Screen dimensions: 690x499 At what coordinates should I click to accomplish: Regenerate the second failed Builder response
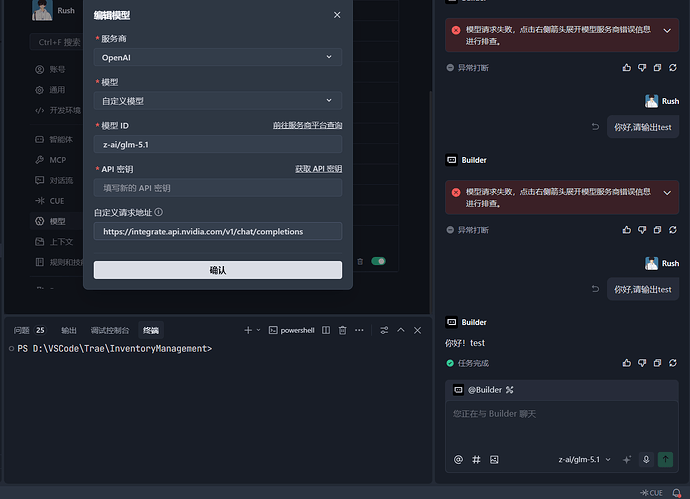(673, 230)
